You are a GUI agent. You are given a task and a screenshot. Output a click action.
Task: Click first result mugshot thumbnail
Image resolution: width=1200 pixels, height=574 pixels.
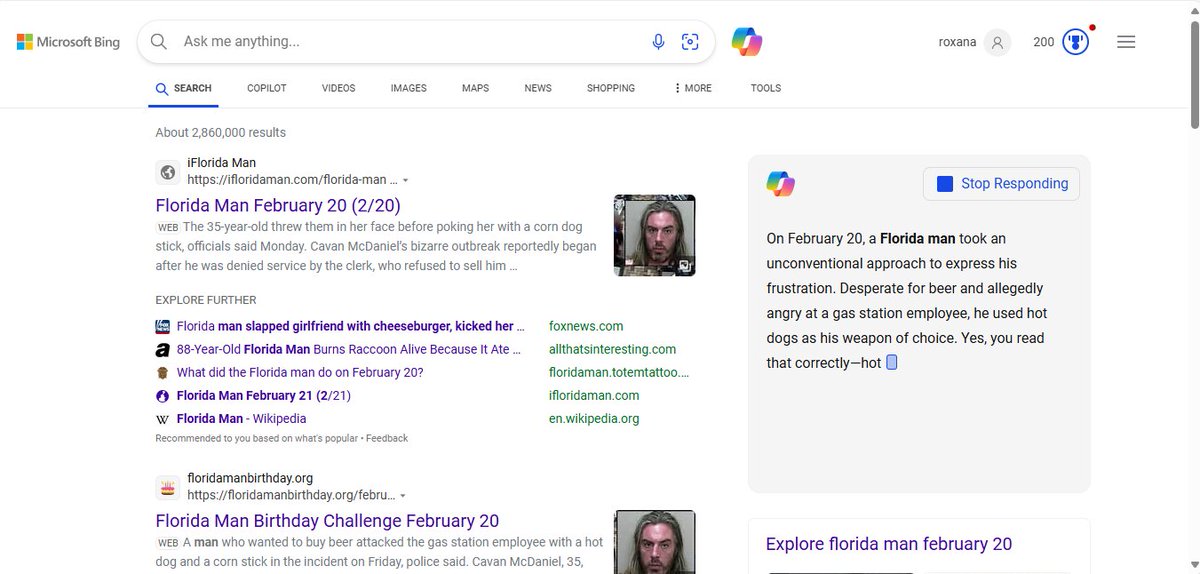pyautogui.click(x=654, y=235)
